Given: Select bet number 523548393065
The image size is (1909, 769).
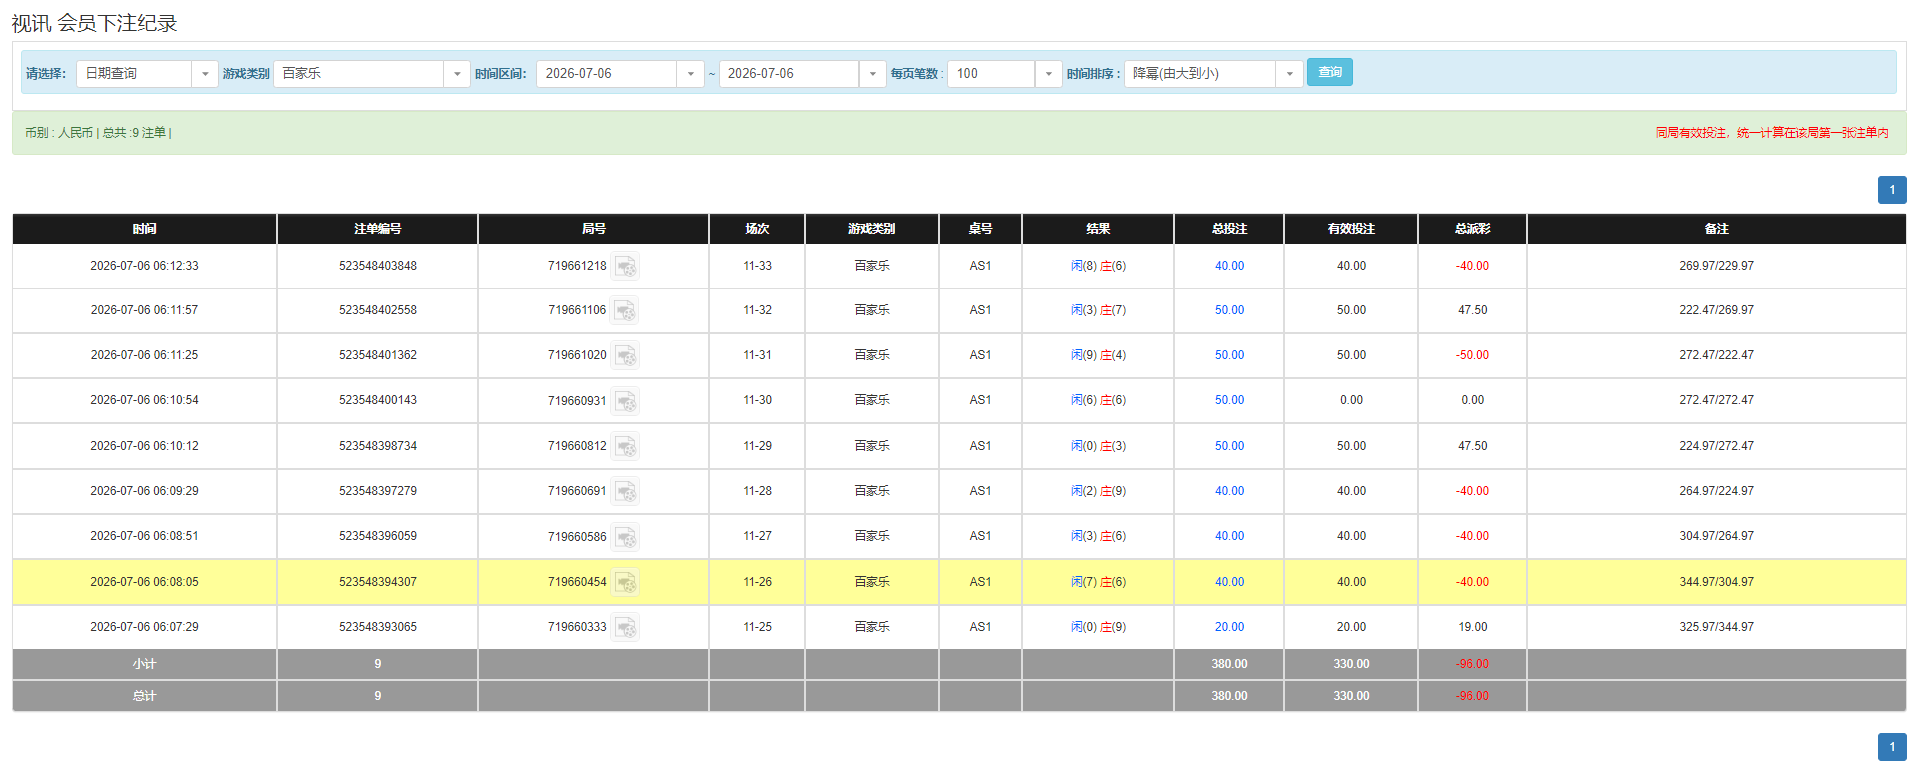Looking at the screenshot, I should [x=378, y=627].
